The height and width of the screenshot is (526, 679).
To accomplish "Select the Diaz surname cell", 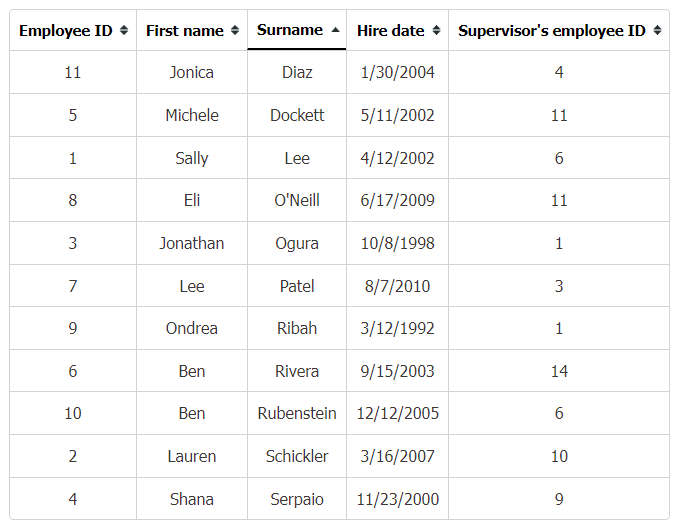I will click(x=297, y=72).
